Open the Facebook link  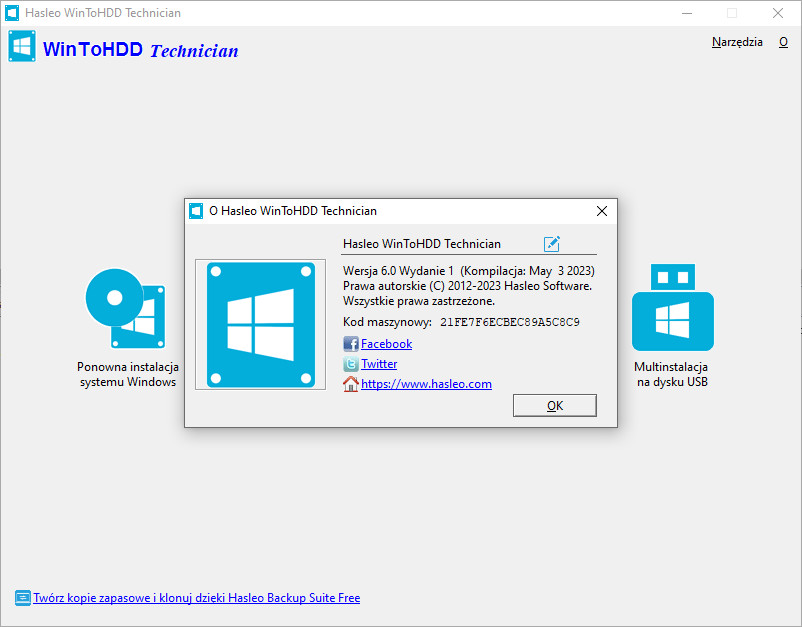pyautogui.click(x=386, y=344)
